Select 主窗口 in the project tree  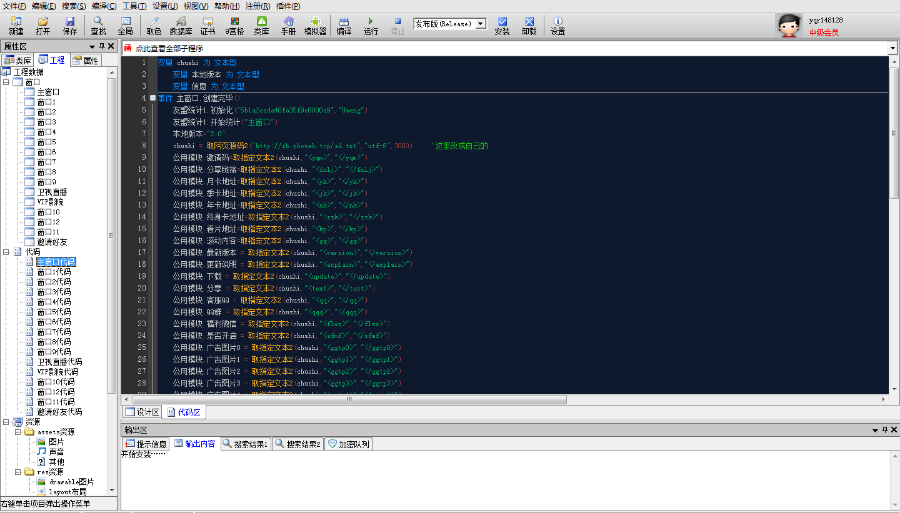coord(48,92)
